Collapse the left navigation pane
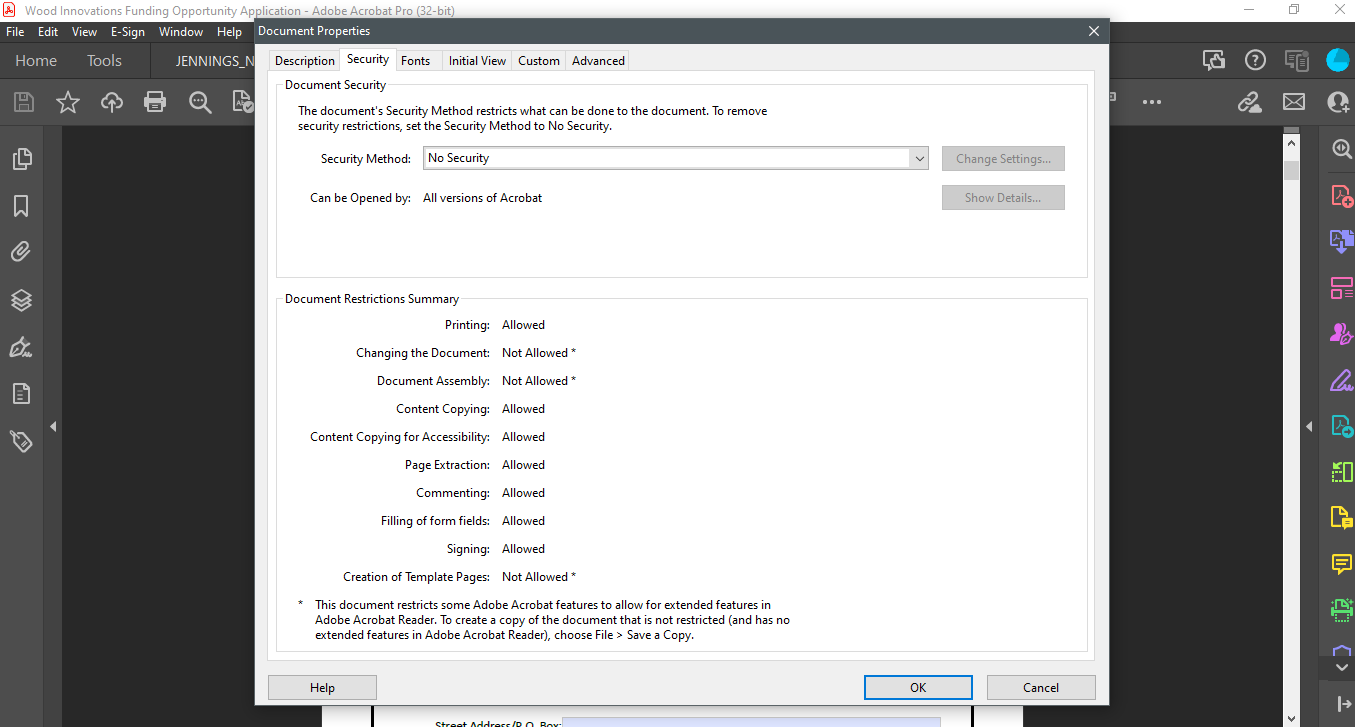 tap(53, 425)
